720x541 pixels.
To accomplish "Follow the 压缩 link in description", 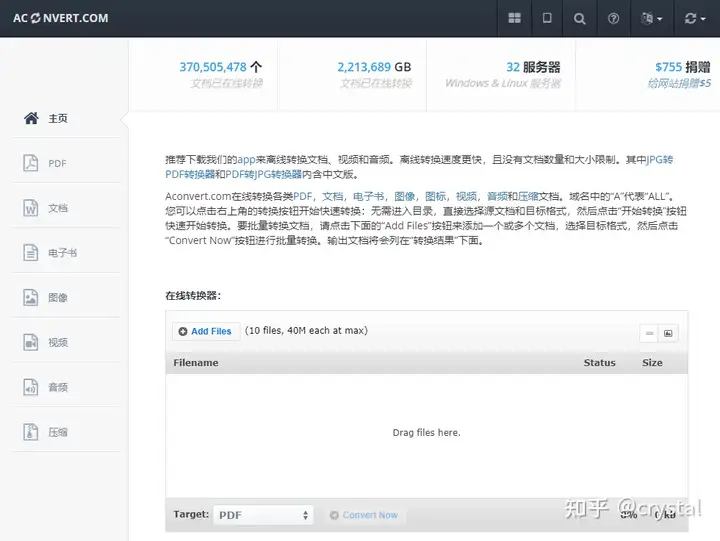I will [528, 197].
